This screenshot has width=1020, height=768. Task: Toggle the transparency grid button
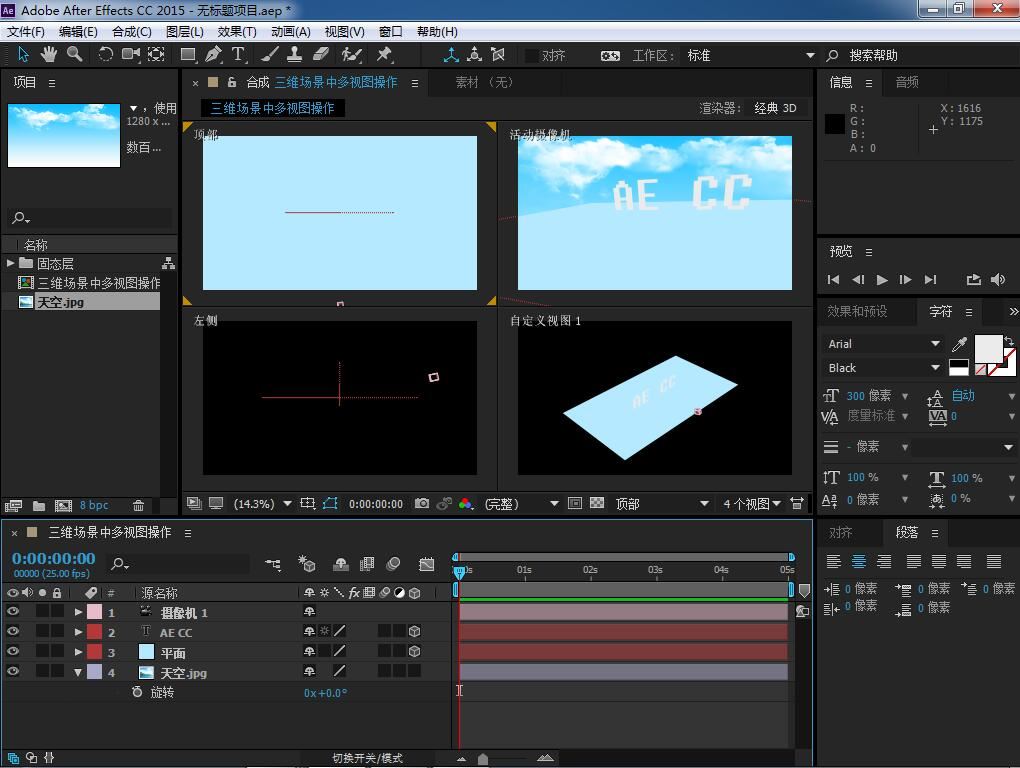click(597, 503)
